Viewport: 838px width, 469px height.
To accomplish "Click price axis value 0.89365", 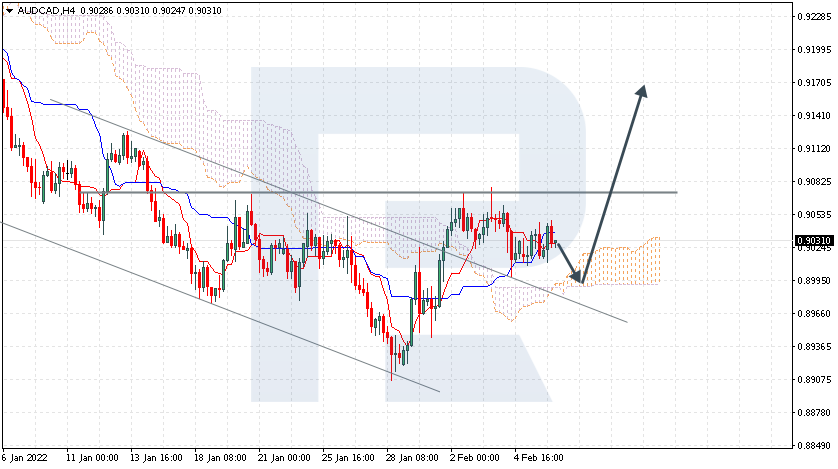I will click(x=814, y=347).
